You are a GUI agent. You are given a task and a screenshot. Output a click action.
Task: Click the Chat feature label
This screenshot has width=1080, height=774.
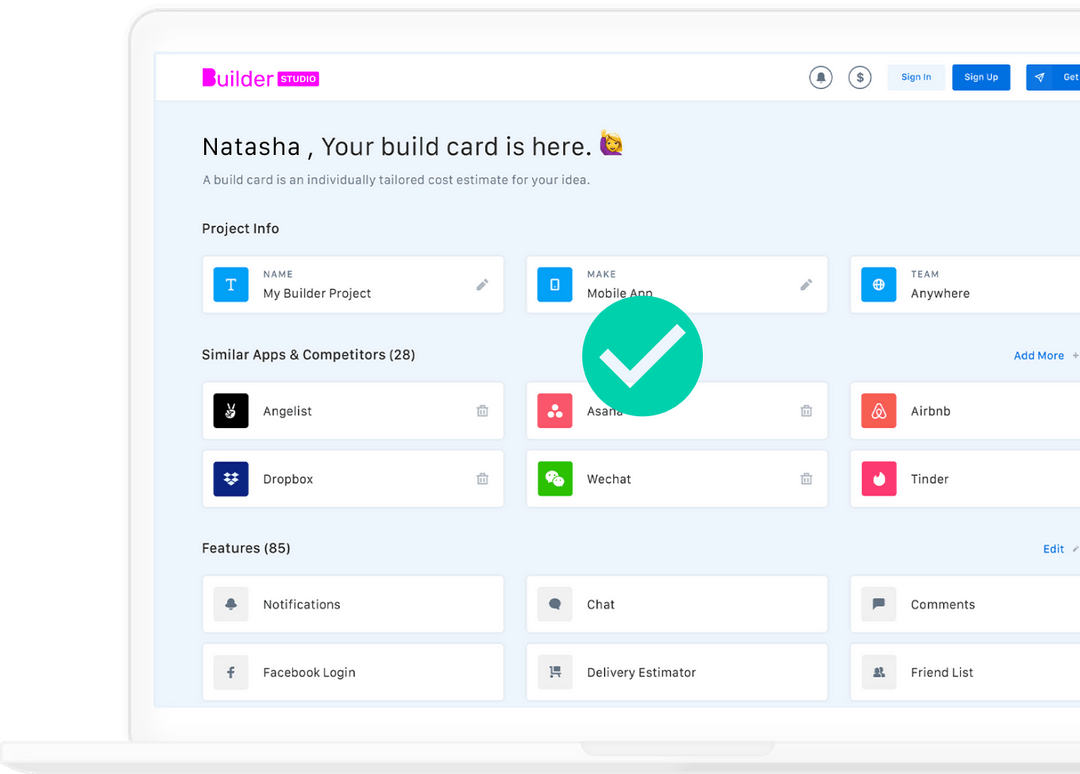click(601, 605)
